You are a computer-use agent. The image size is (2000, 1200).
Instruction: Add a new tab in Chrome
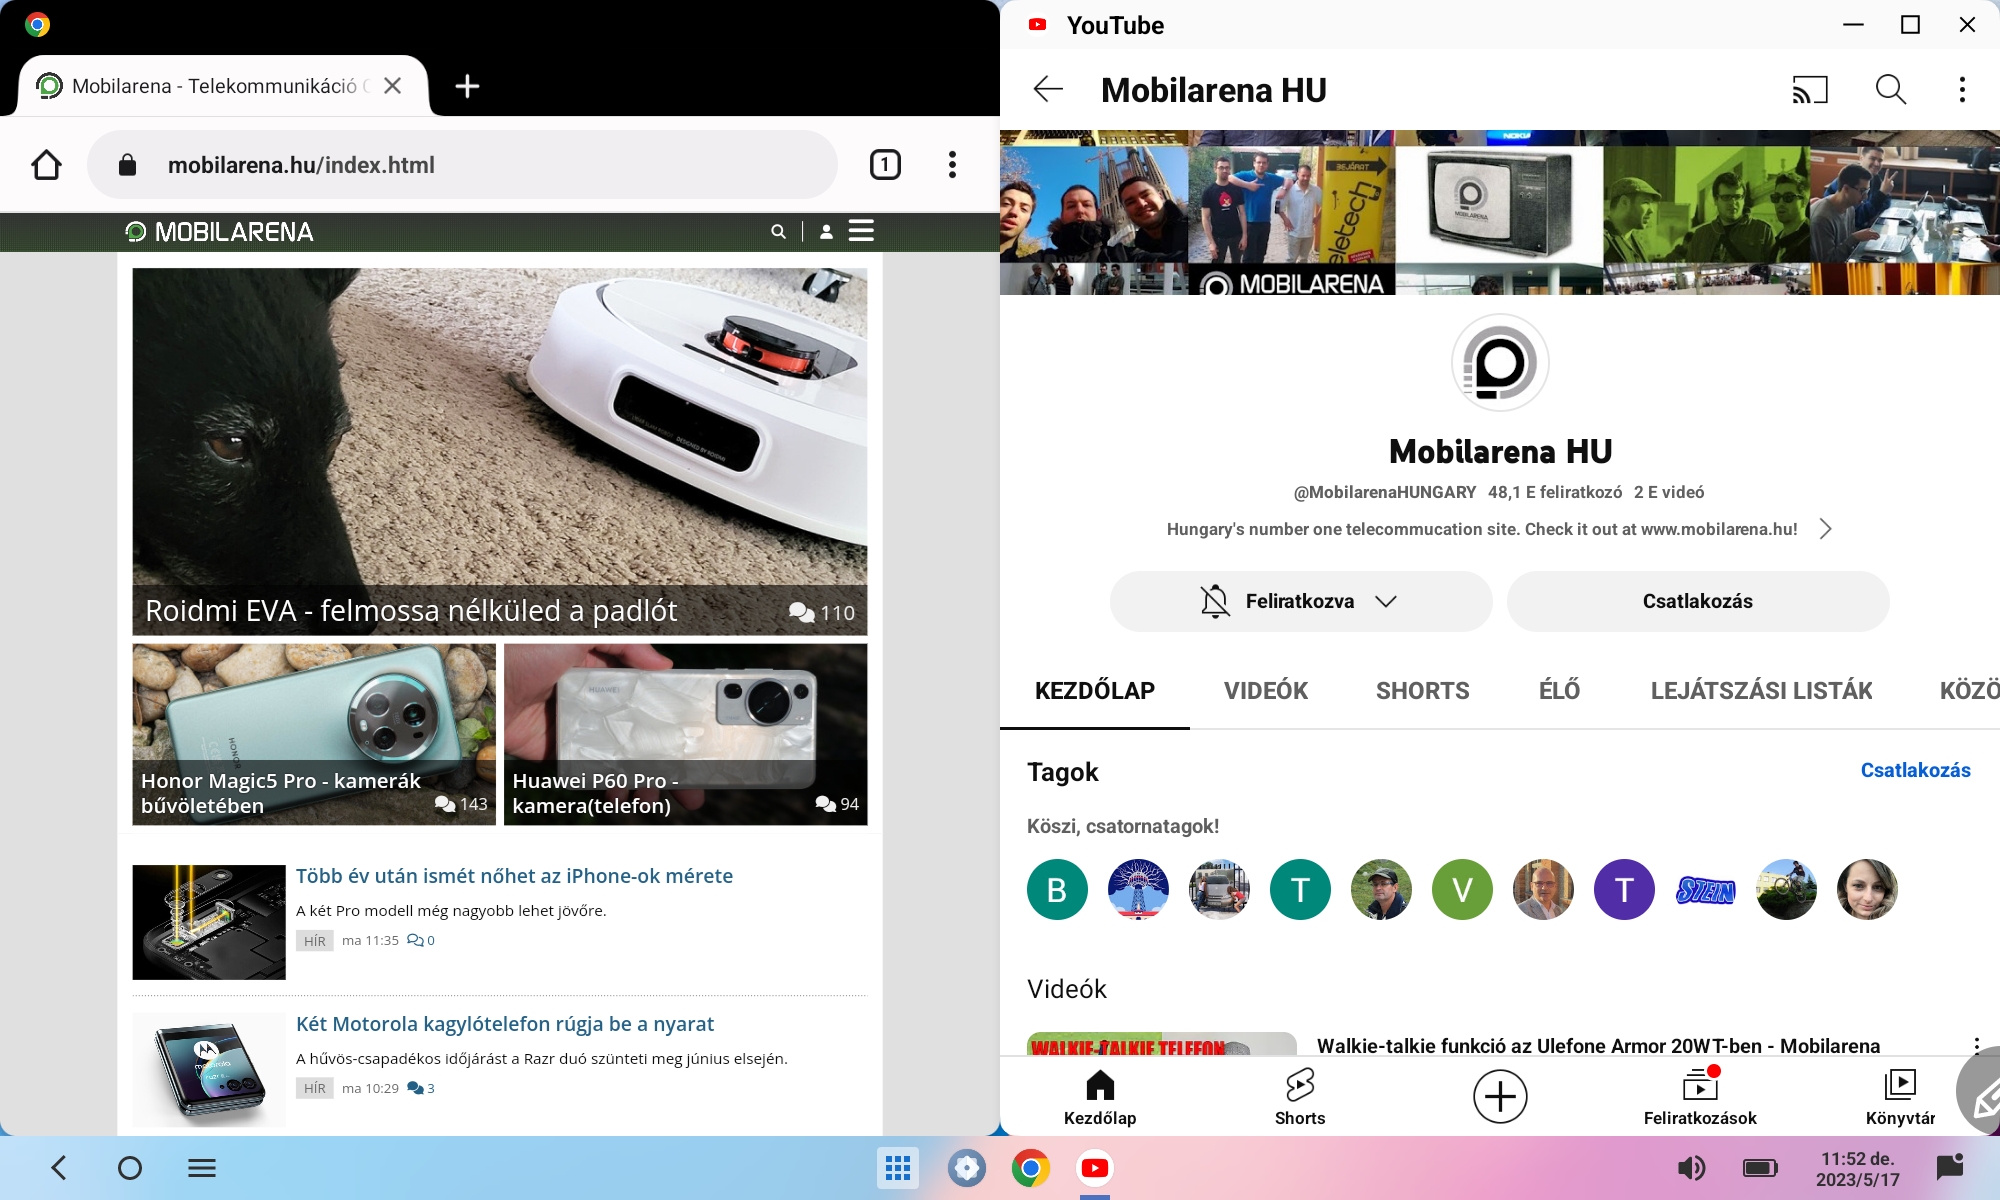467,86
